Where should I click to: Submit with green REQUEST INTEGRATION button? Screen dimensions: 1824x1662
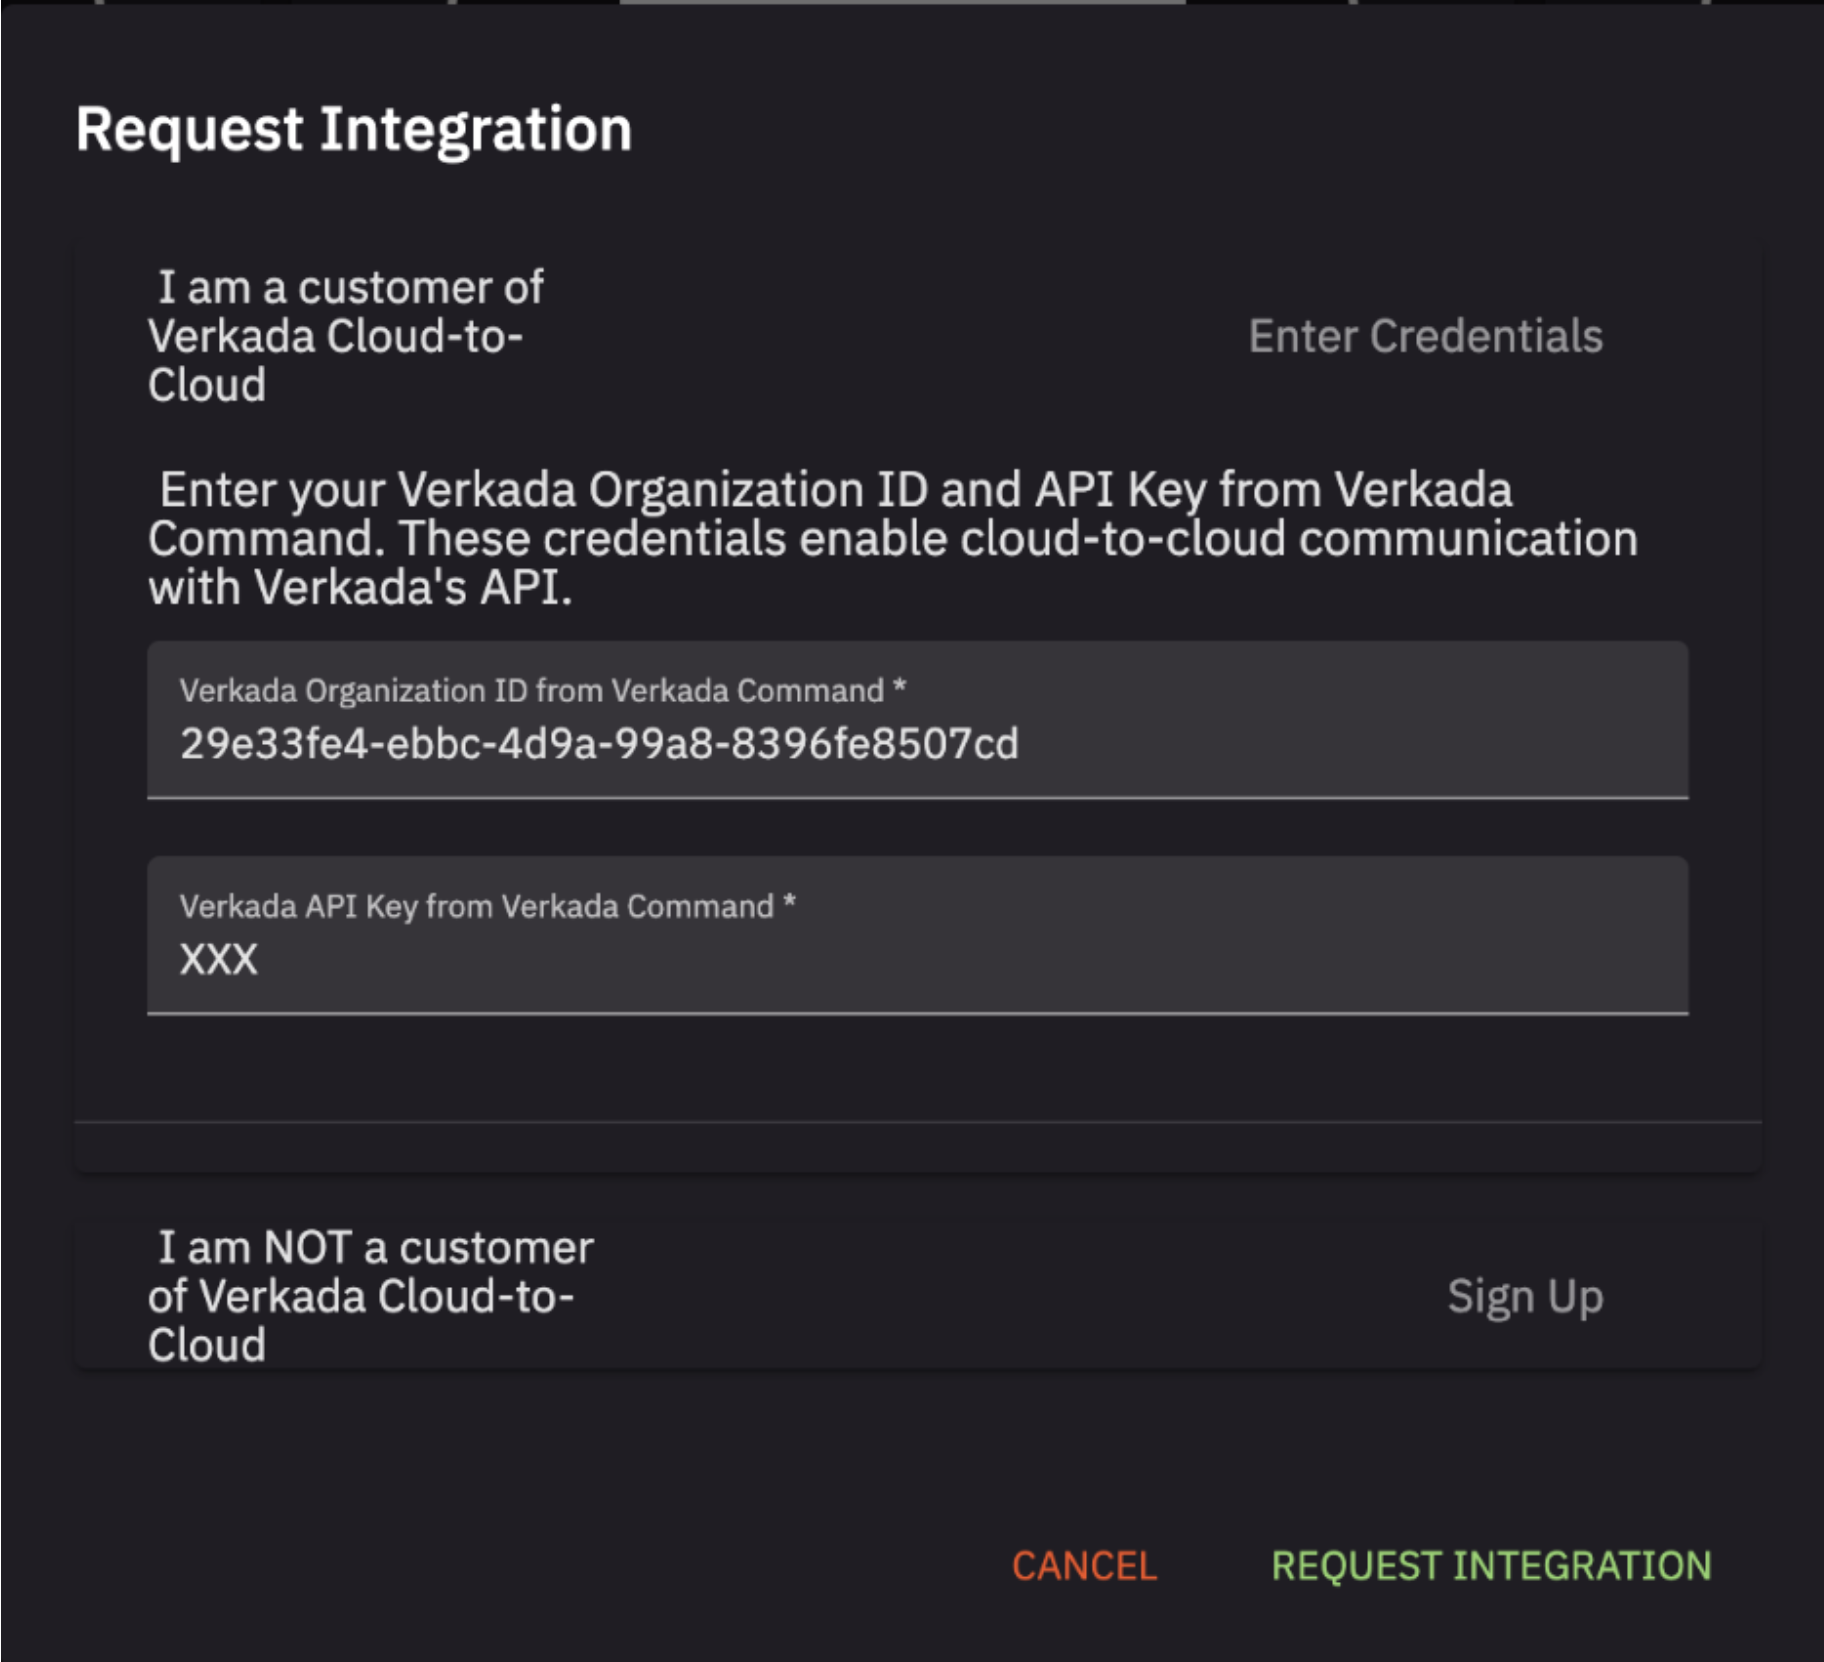(x=1491, y=1566)
